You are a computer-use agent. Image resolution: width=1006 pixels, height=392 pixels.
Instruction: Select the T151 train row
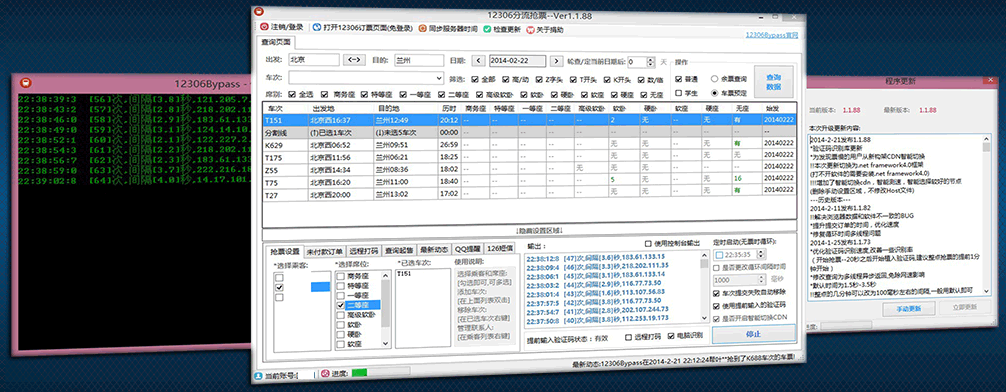pos(529,119)
